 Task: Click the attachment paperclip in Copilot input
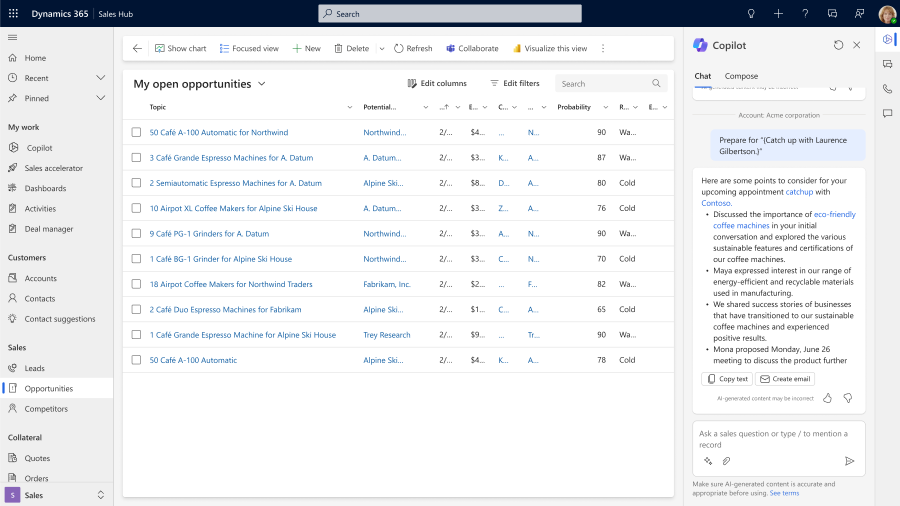(x=726, y=461)
